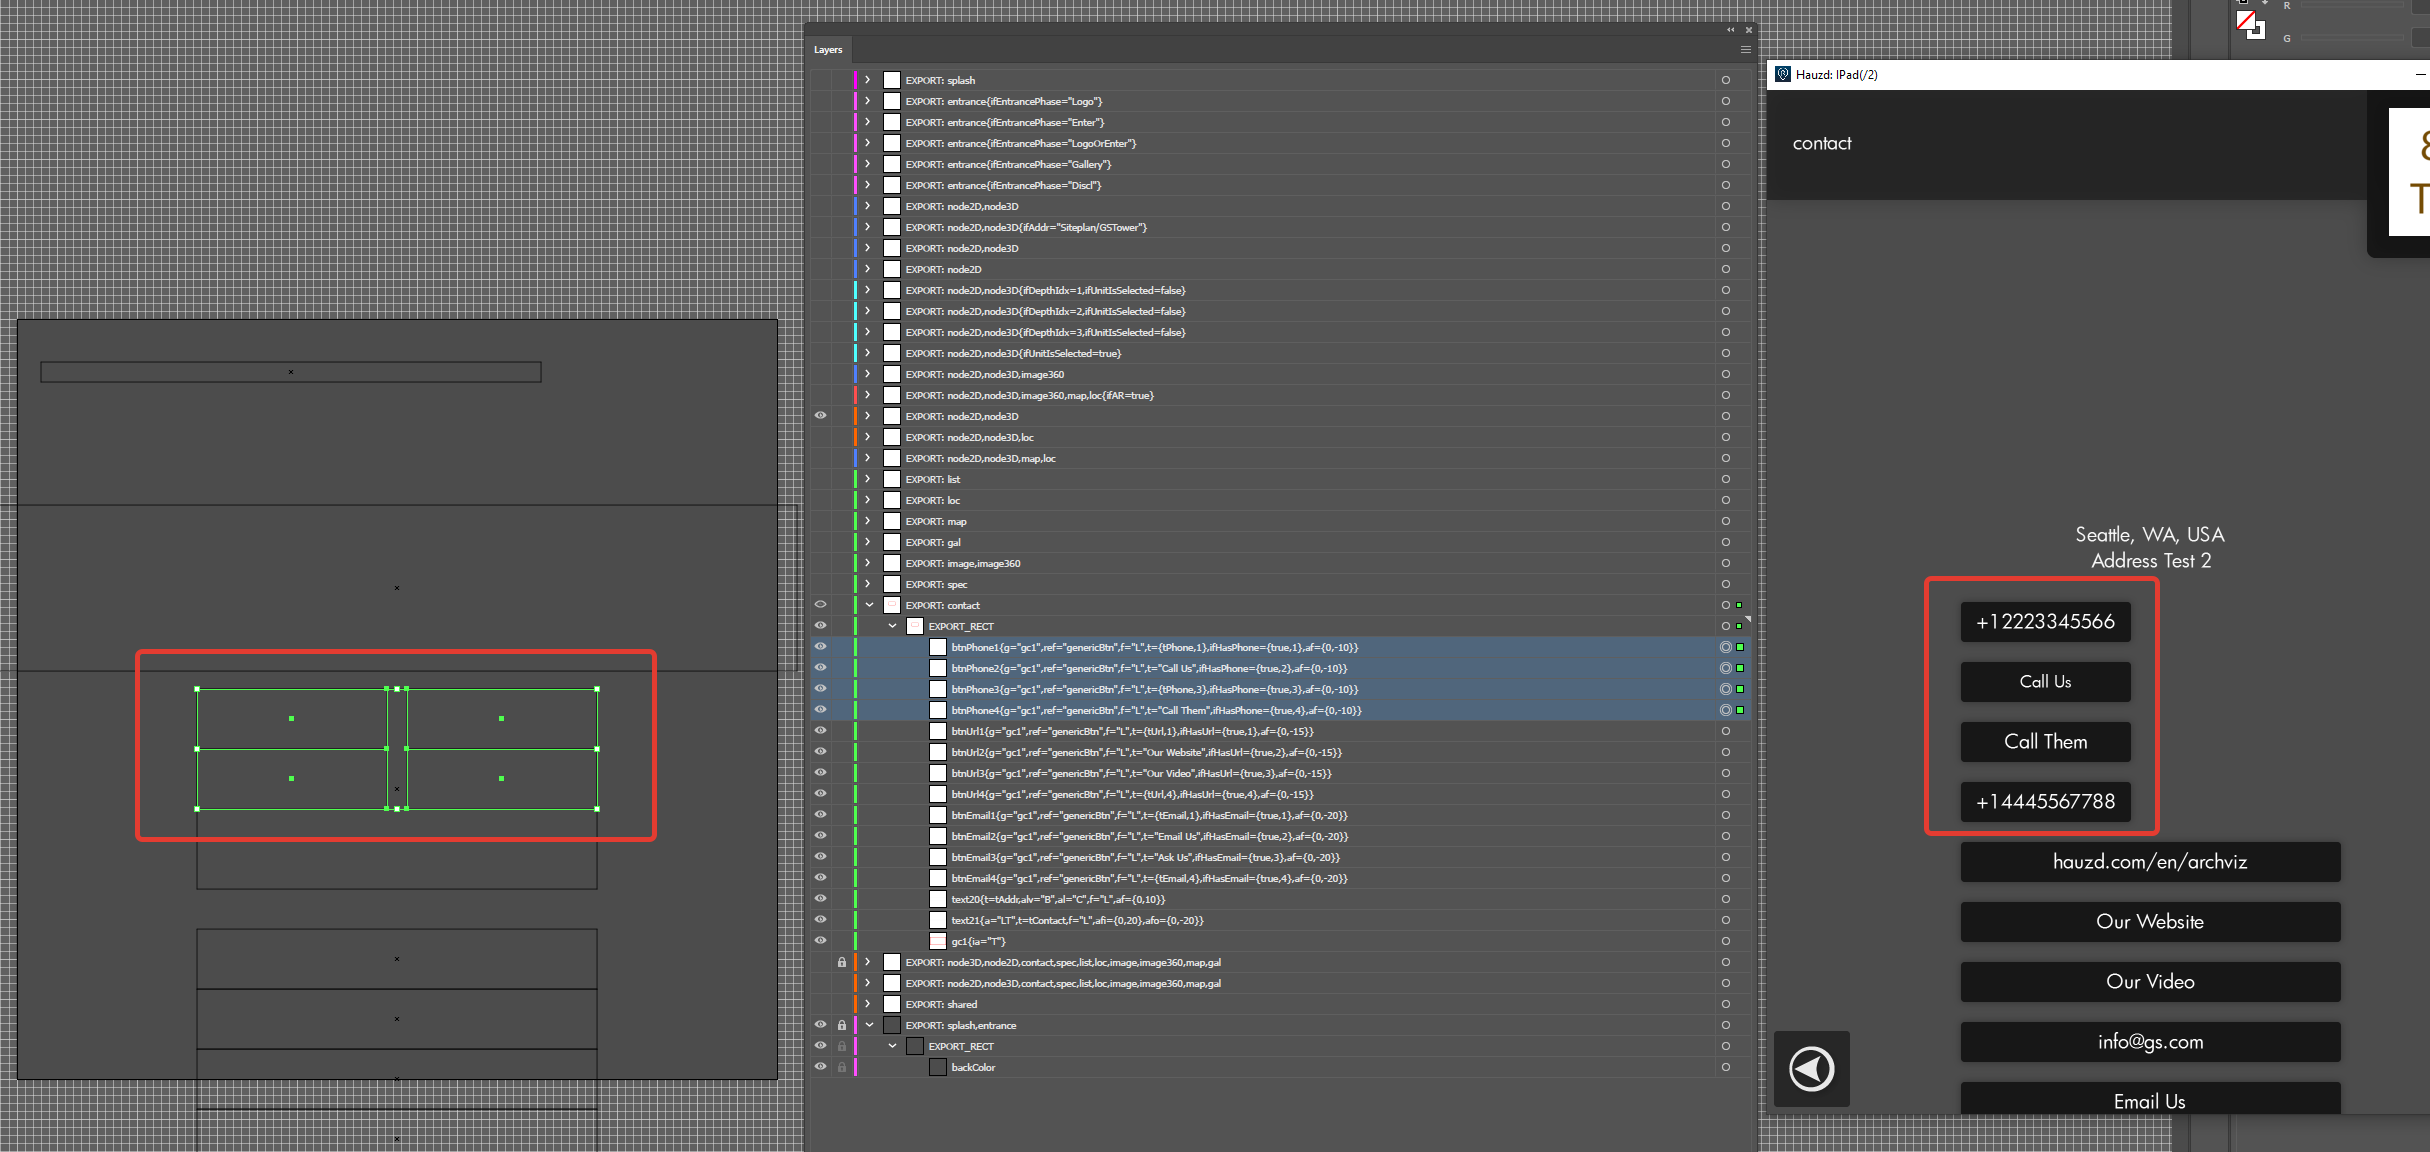Screen dimensions: 2430x1152
Task: Click the fill none color swatch
Action: (2245, 20)
